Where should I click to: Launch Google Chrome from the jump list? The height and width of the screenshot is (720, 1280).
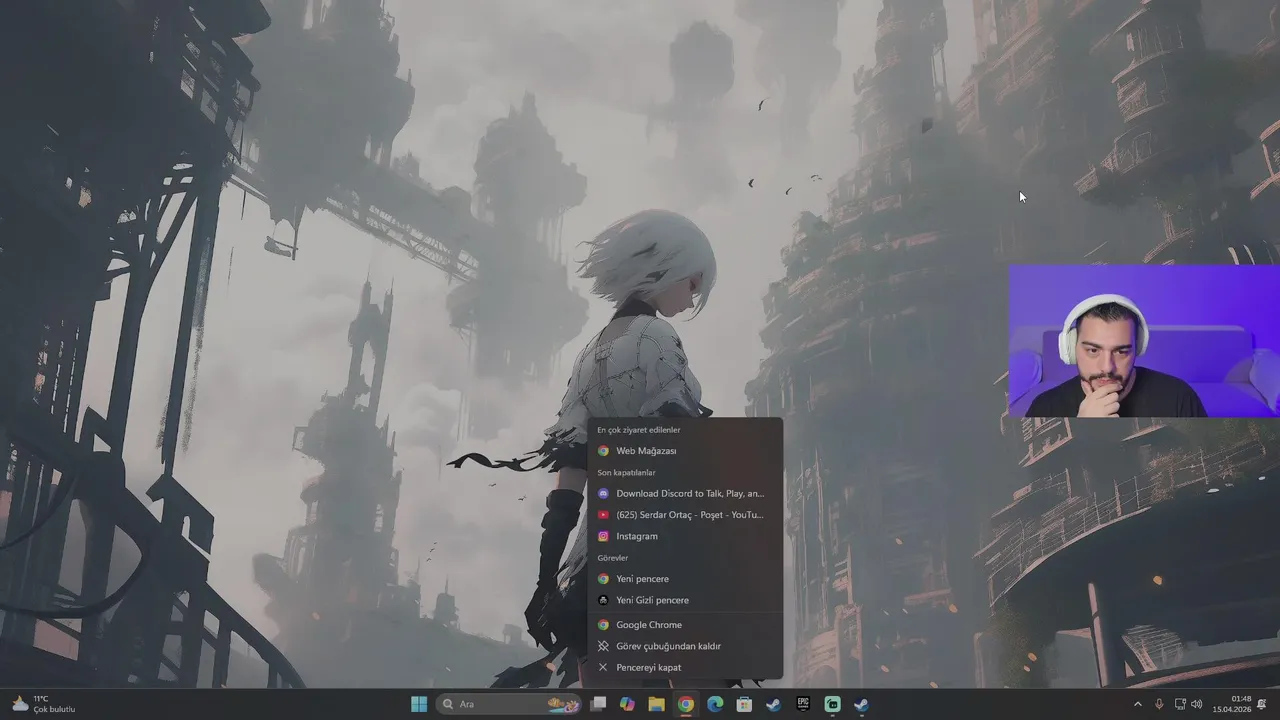(x=685, y=625)
